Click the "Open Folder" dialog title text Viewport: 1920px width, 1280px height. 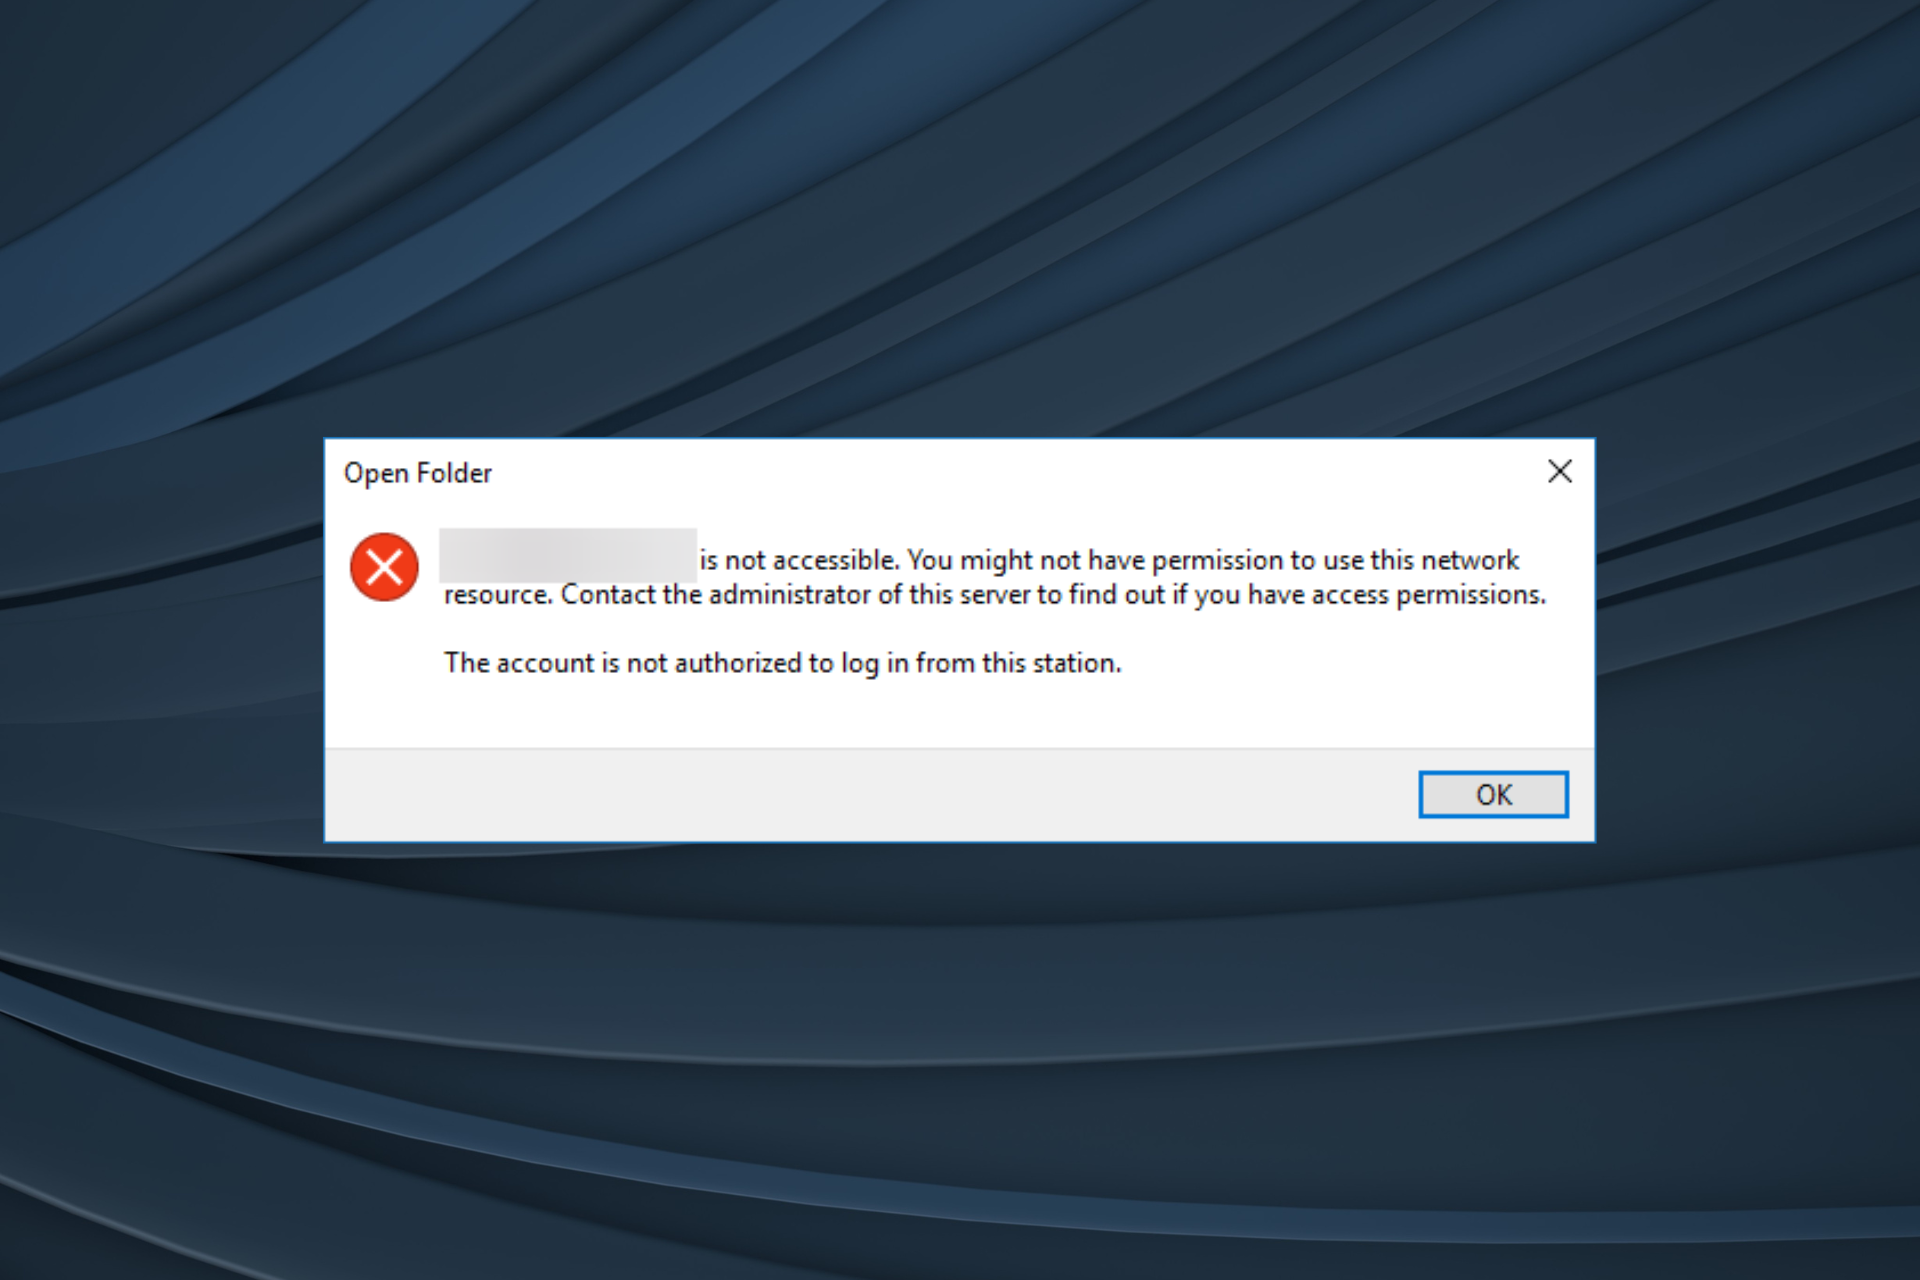click(x=418, y=473)
